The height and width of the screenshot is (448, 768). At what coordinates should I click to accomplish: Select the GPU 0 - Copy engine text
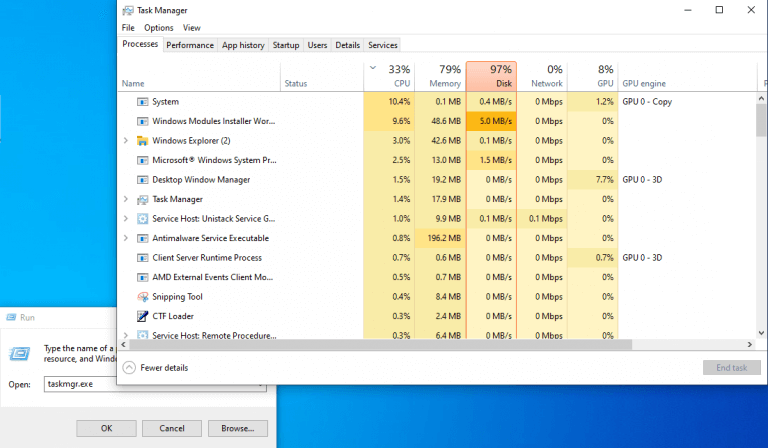coord(647,102)
